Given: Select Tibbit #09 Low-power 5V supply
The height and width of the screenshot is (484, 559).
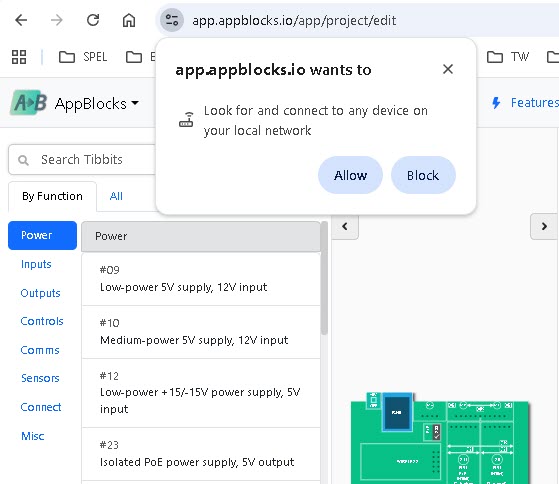Looking at the screenshot, I should pyautogui.click(x=201, y=279).
